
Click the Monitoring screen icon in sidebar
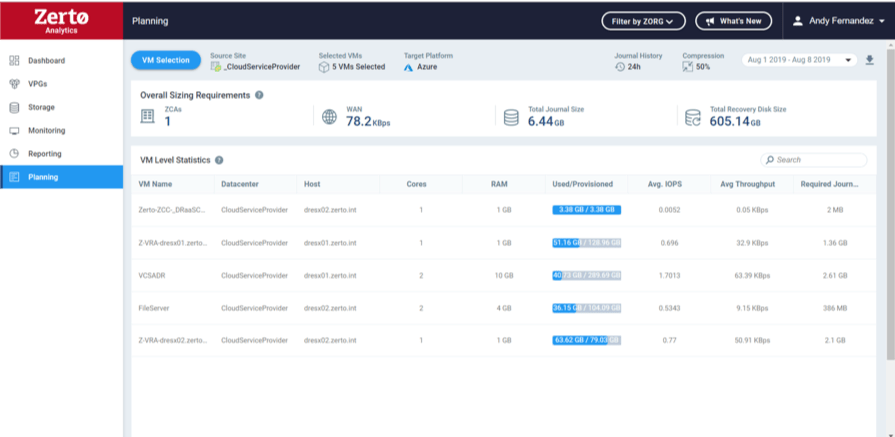[15, 131]
